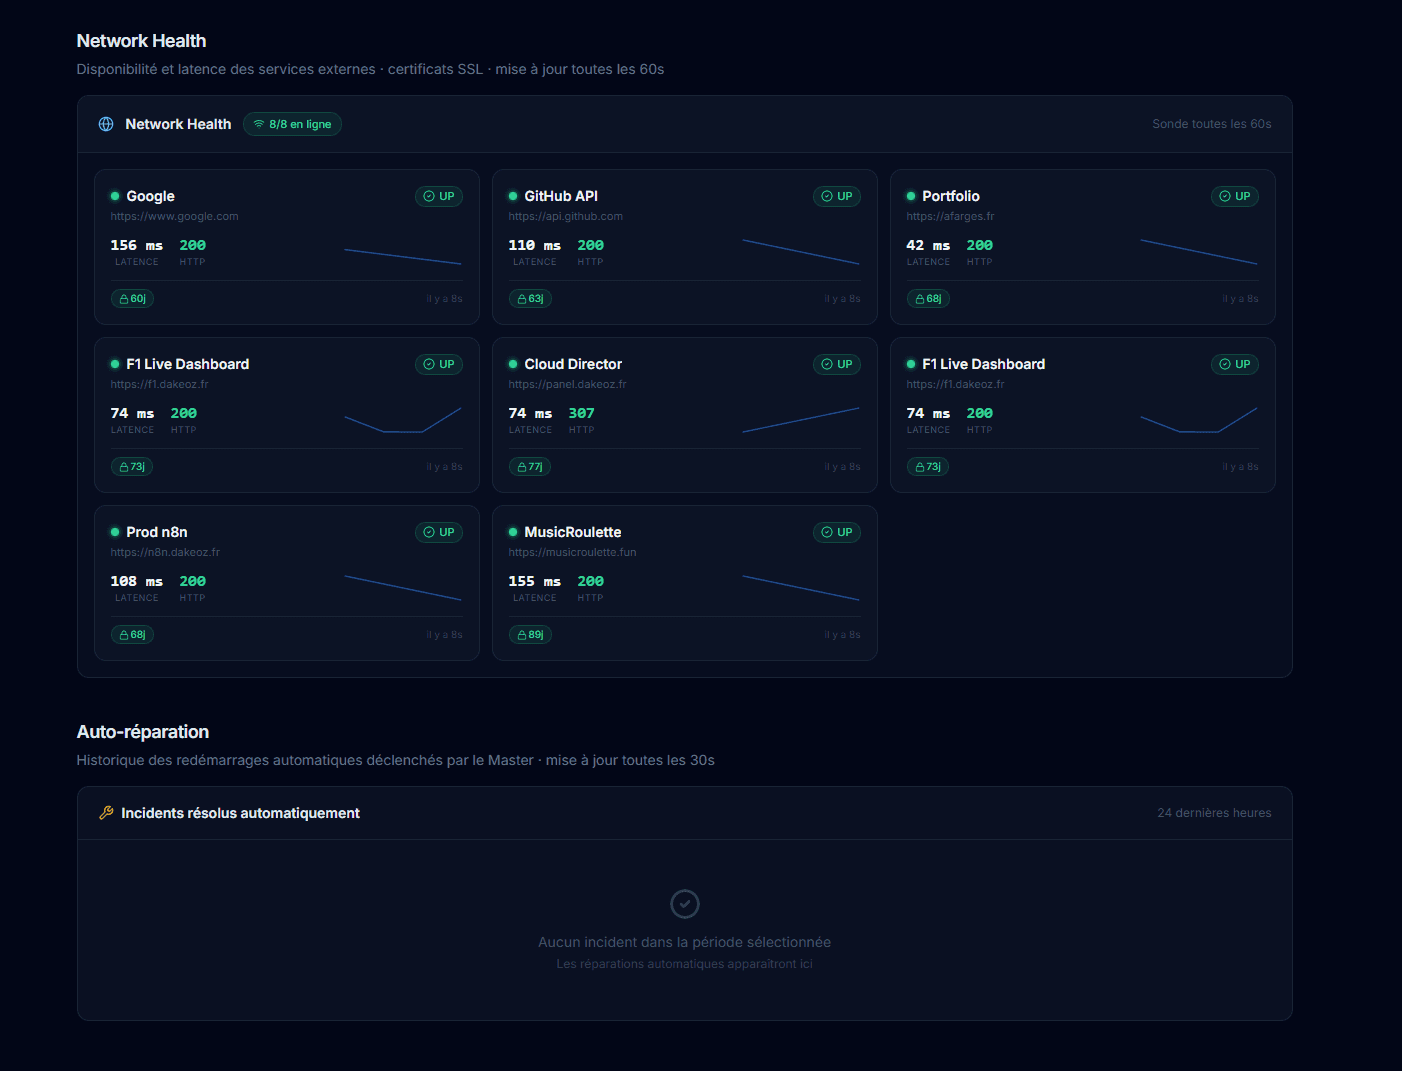Click the latency sparkline on the Google card

(402, 256)
